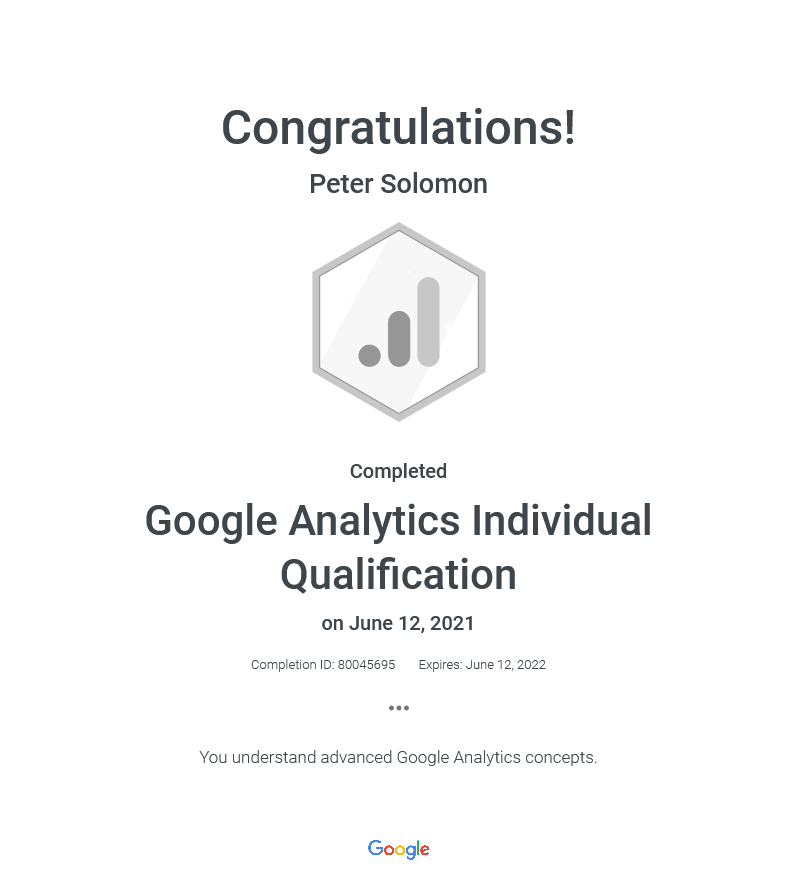Click the completion date June 12, 2021
Viewport: 787px width, 871px height.
click(x=412, y=623)
